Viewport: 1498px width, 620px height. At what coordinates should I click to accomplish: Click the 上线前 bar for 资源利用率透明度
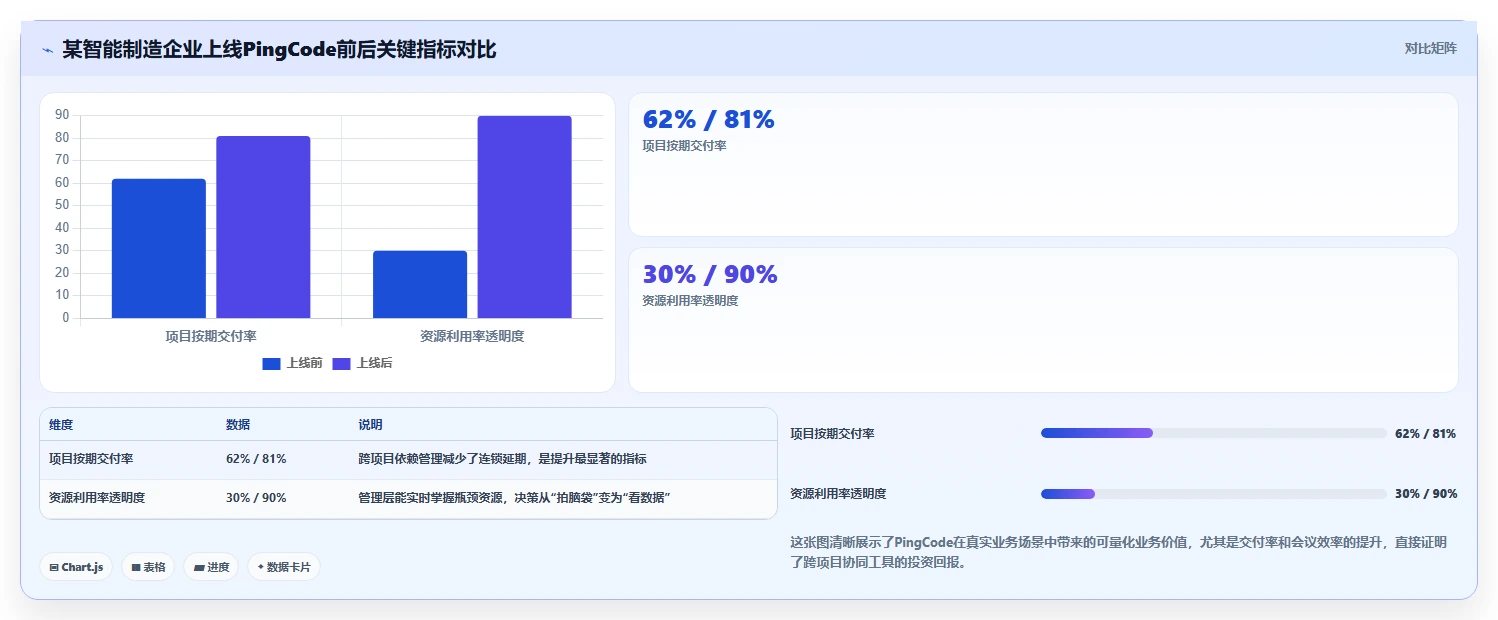pos(420,284)
